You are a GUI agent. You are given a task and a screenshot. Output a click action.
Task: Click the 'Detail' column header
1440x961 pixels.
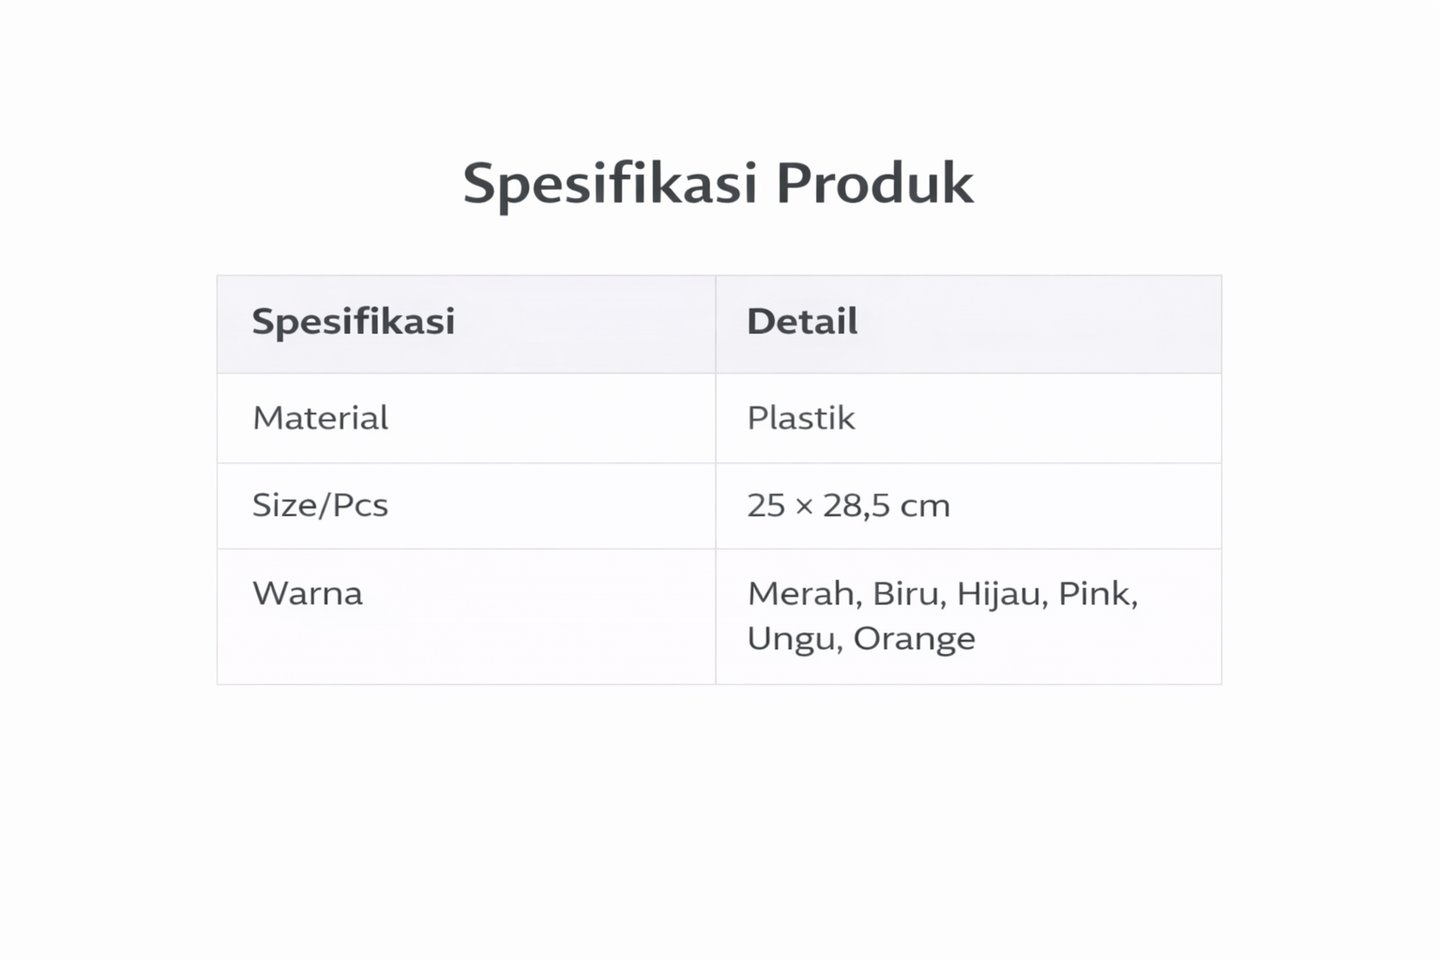click(x=802, y=321)
